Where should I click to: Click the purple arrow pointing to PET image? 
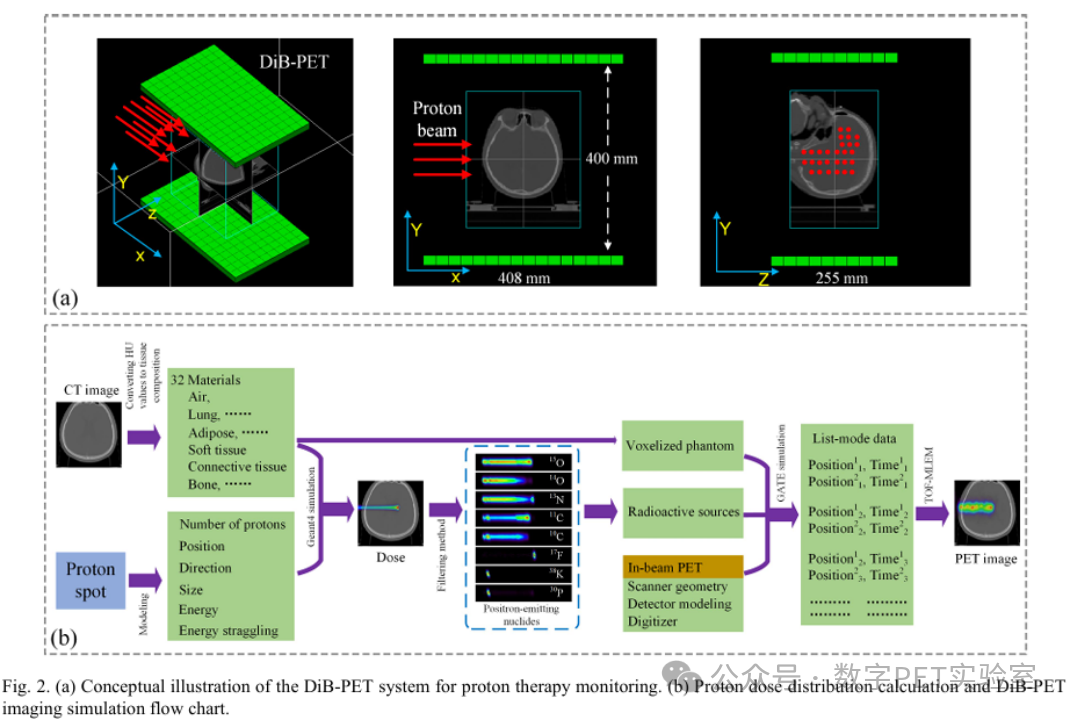[932, 512]
